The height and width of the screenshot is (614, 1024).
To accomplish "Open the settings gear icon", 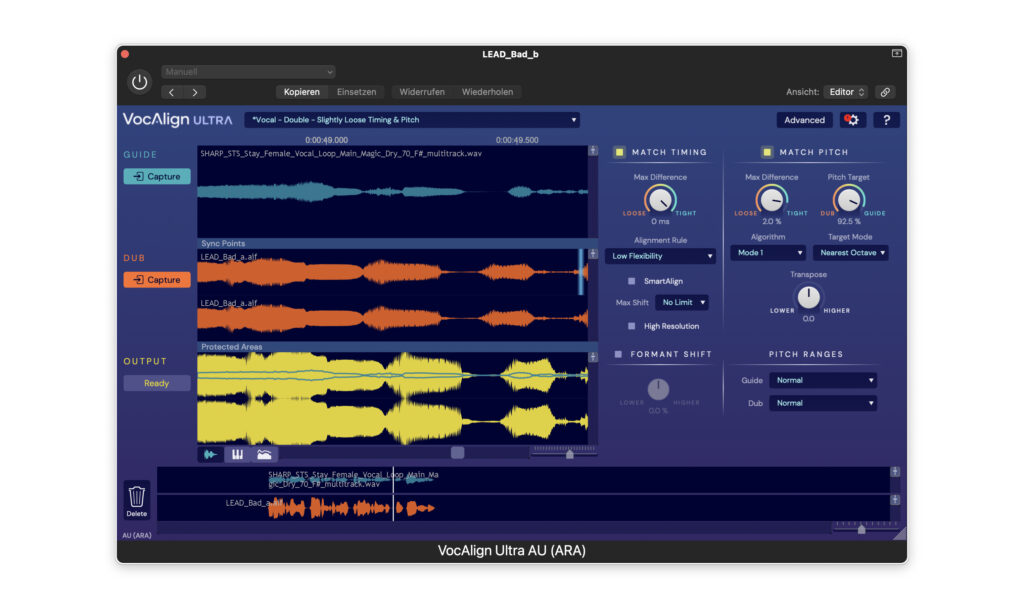I will 852,120.
